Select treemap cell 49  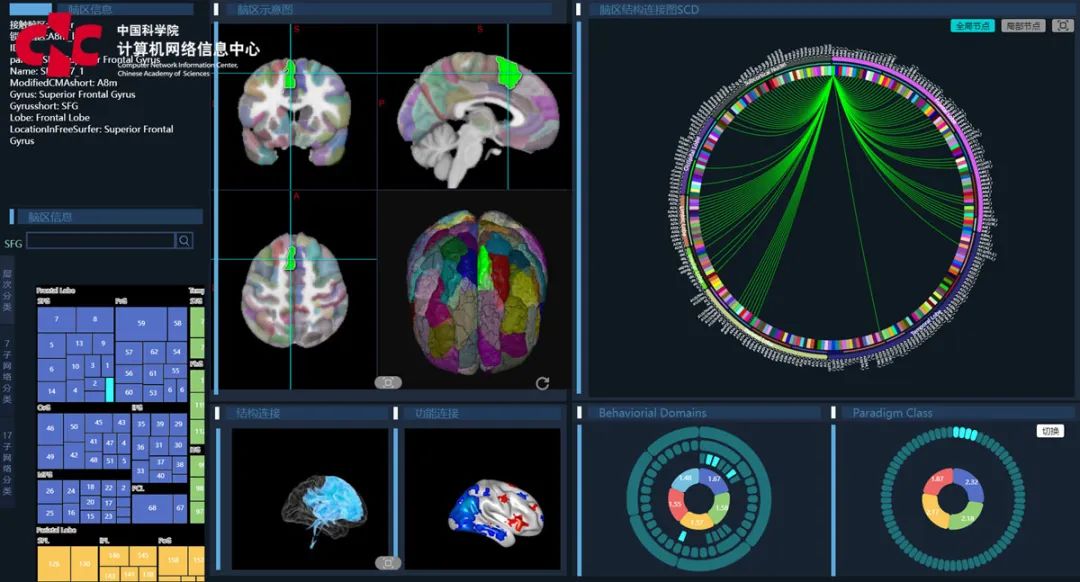[x=50, y=457]
